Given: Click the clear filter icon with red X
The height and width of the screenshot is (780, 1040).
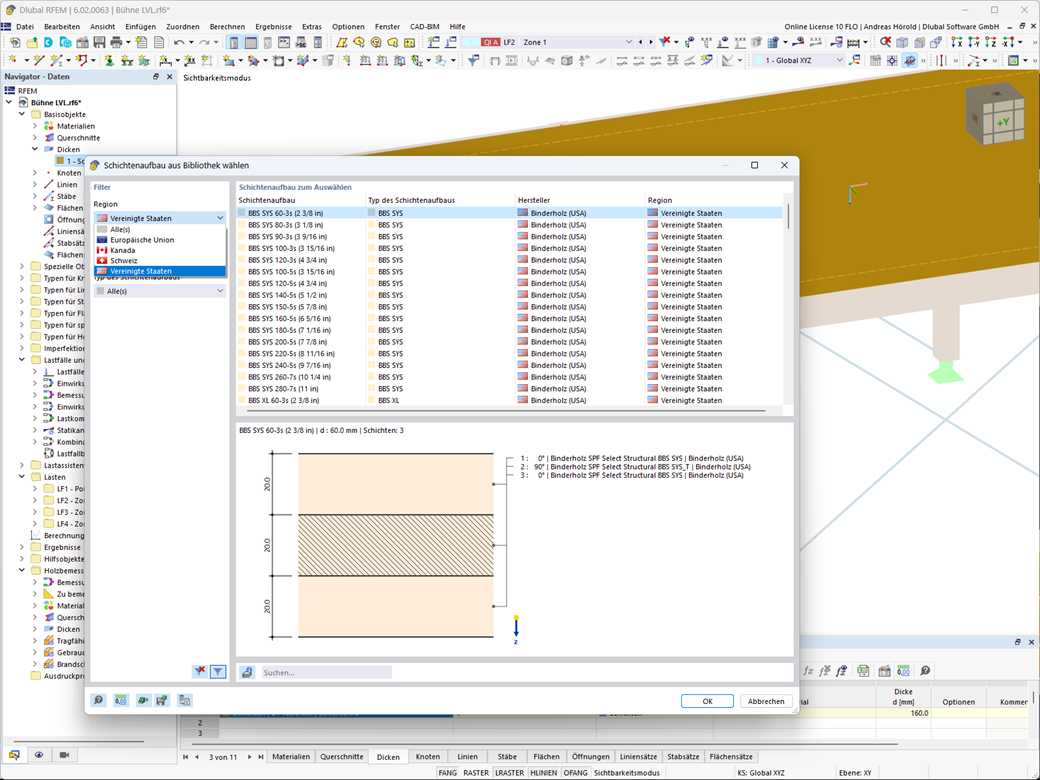Looking at the screenshot, I should [x=200, y=672].
